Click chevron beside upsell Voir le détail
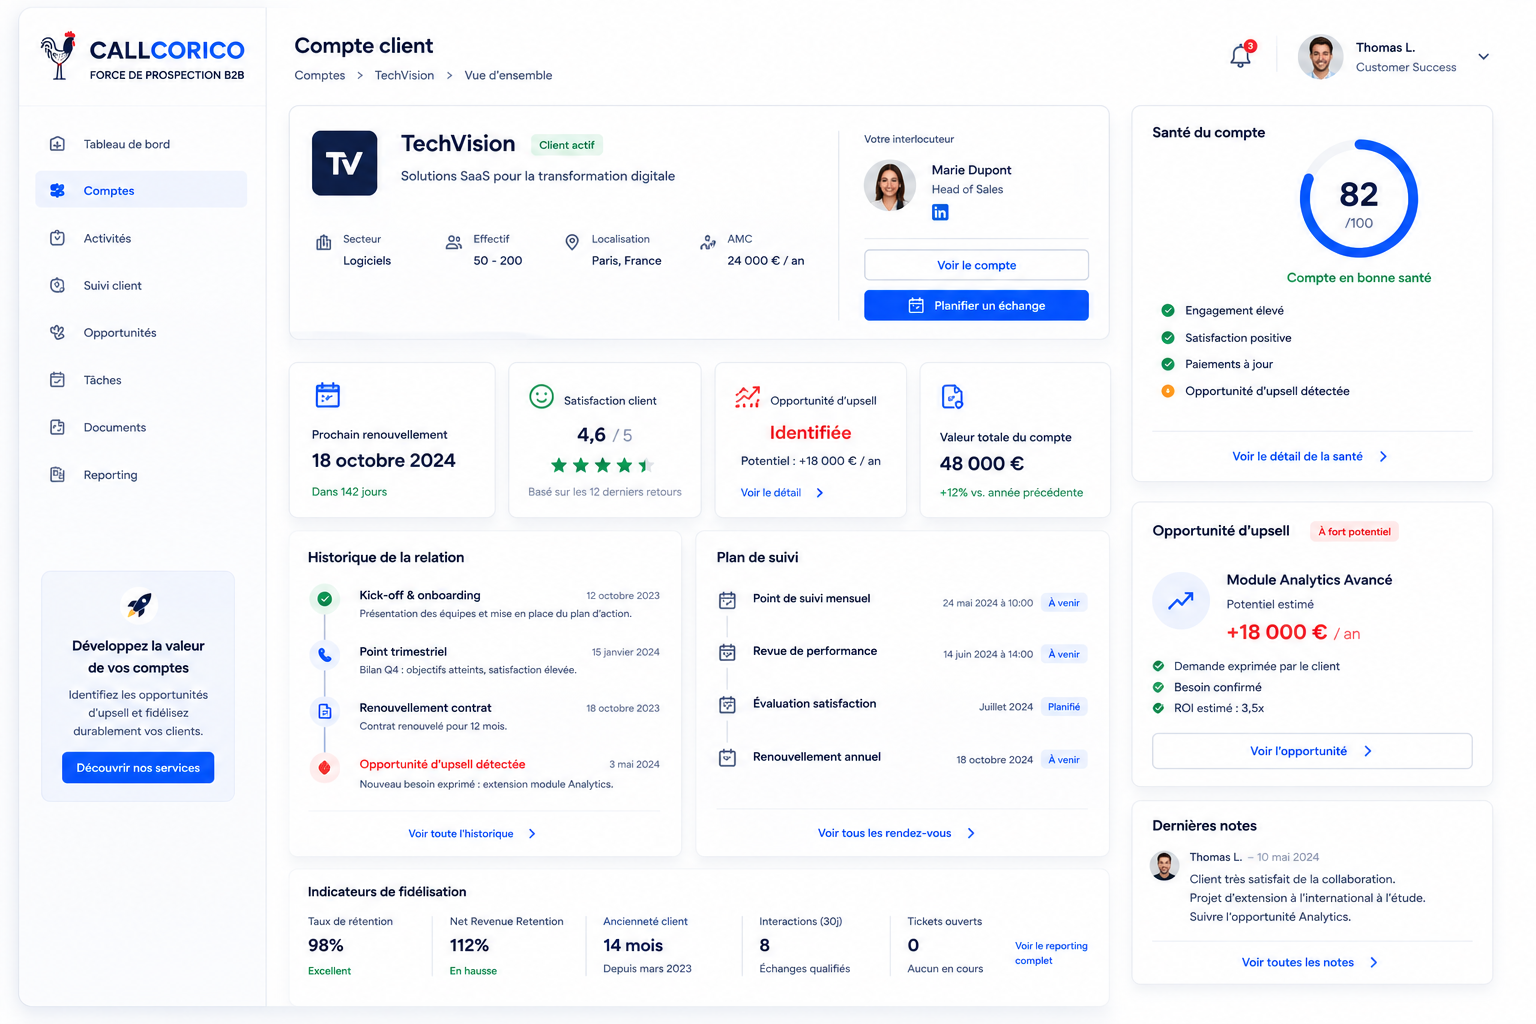The height and width of the screenshot is (1024, 1536). pyautogui.click(x=820, y=492)
